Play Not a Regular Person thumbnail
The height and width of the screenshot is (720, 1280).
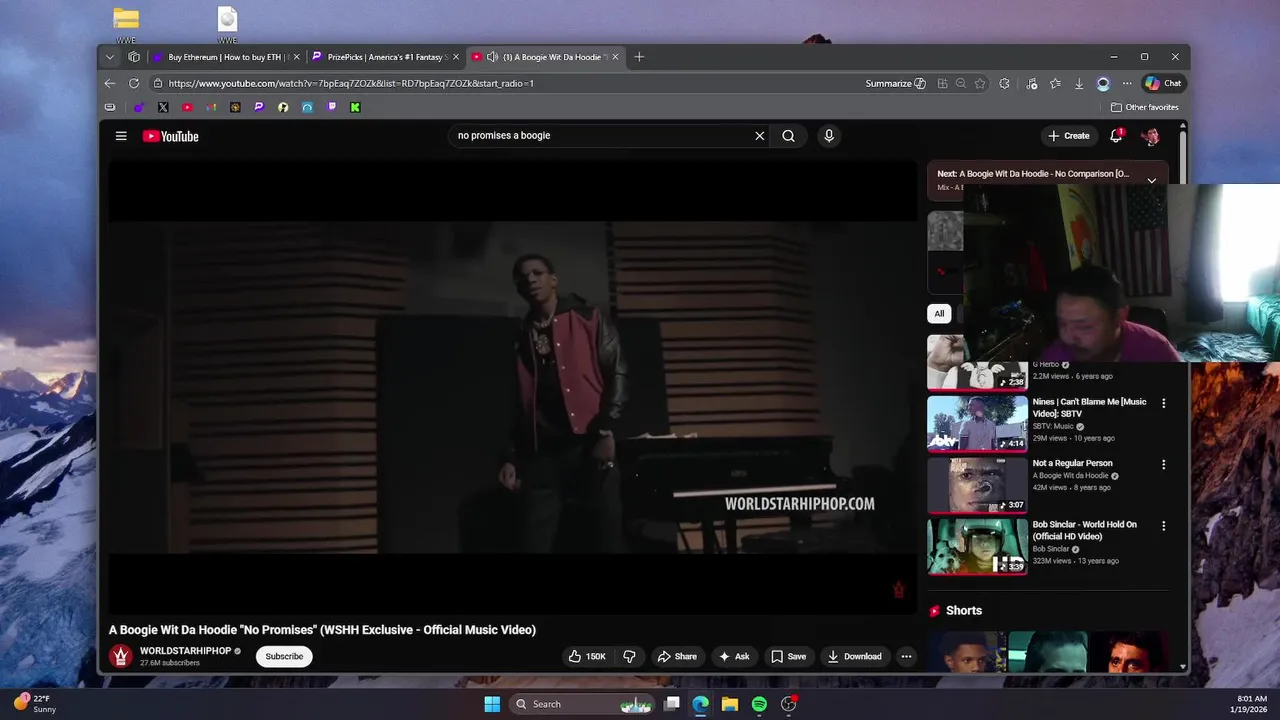(x=977, y=484)
